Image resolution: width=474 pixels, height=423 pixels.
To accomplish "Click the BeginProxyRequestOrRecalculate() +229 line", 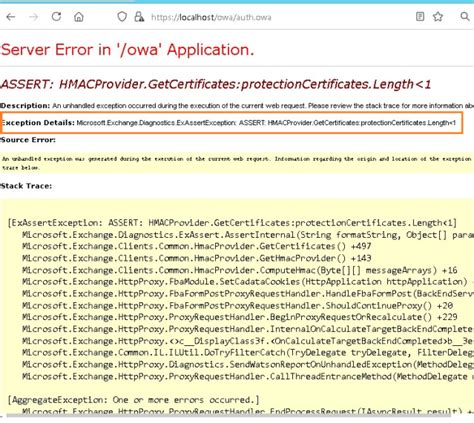I will pyautogui.click(x=240, y=317).
